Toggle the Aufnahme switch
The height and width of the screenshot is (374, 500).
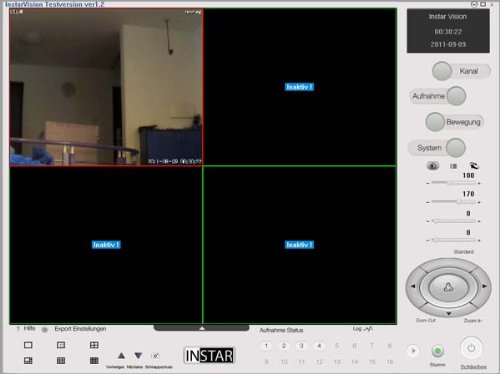pyautogui.click(x=456, y=96)
